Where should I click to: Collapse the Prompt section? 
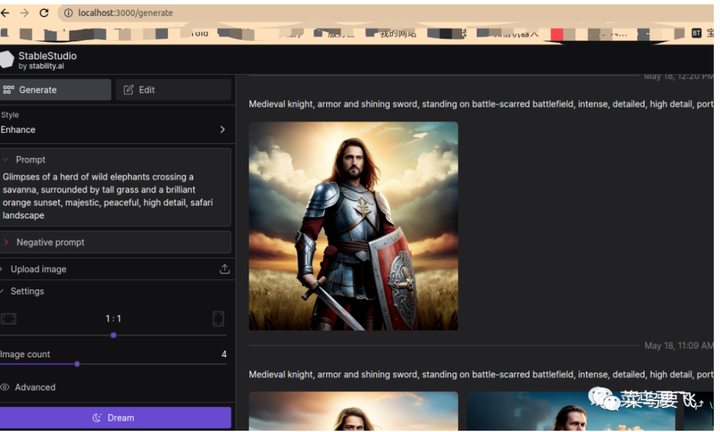(6, 160)
